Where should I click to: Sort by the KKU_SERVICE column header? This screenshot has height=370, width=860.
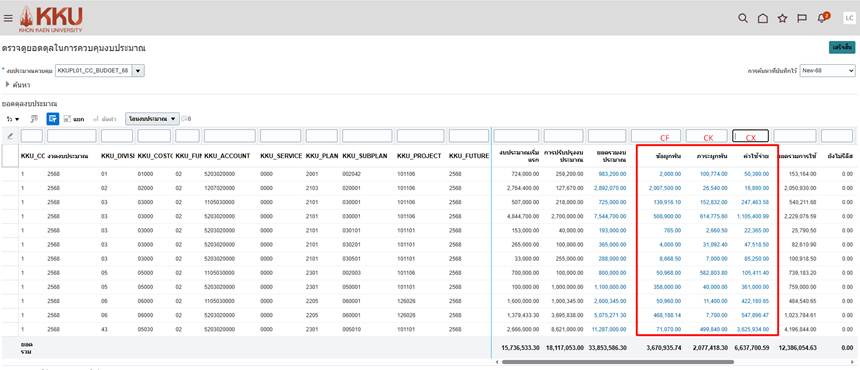281,156
